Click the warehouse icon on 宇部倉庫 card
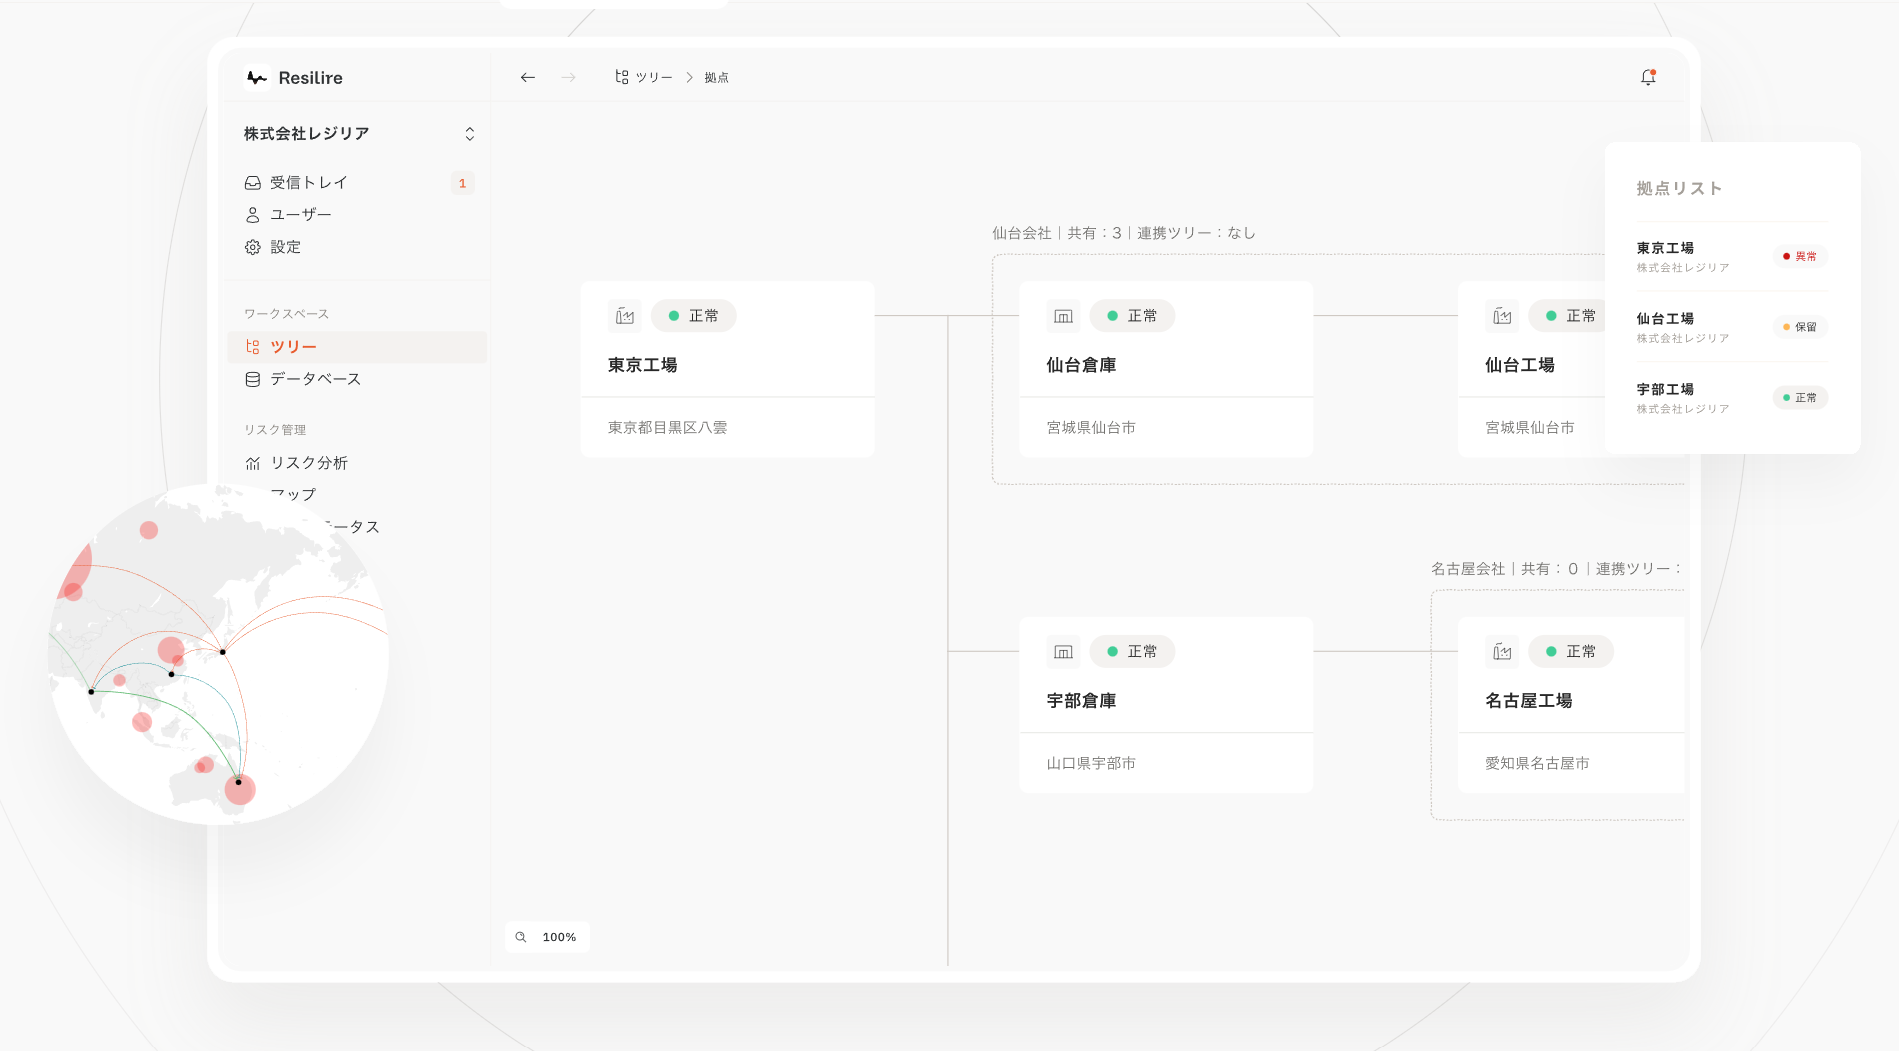1899x1051 pixels. 1063,652
